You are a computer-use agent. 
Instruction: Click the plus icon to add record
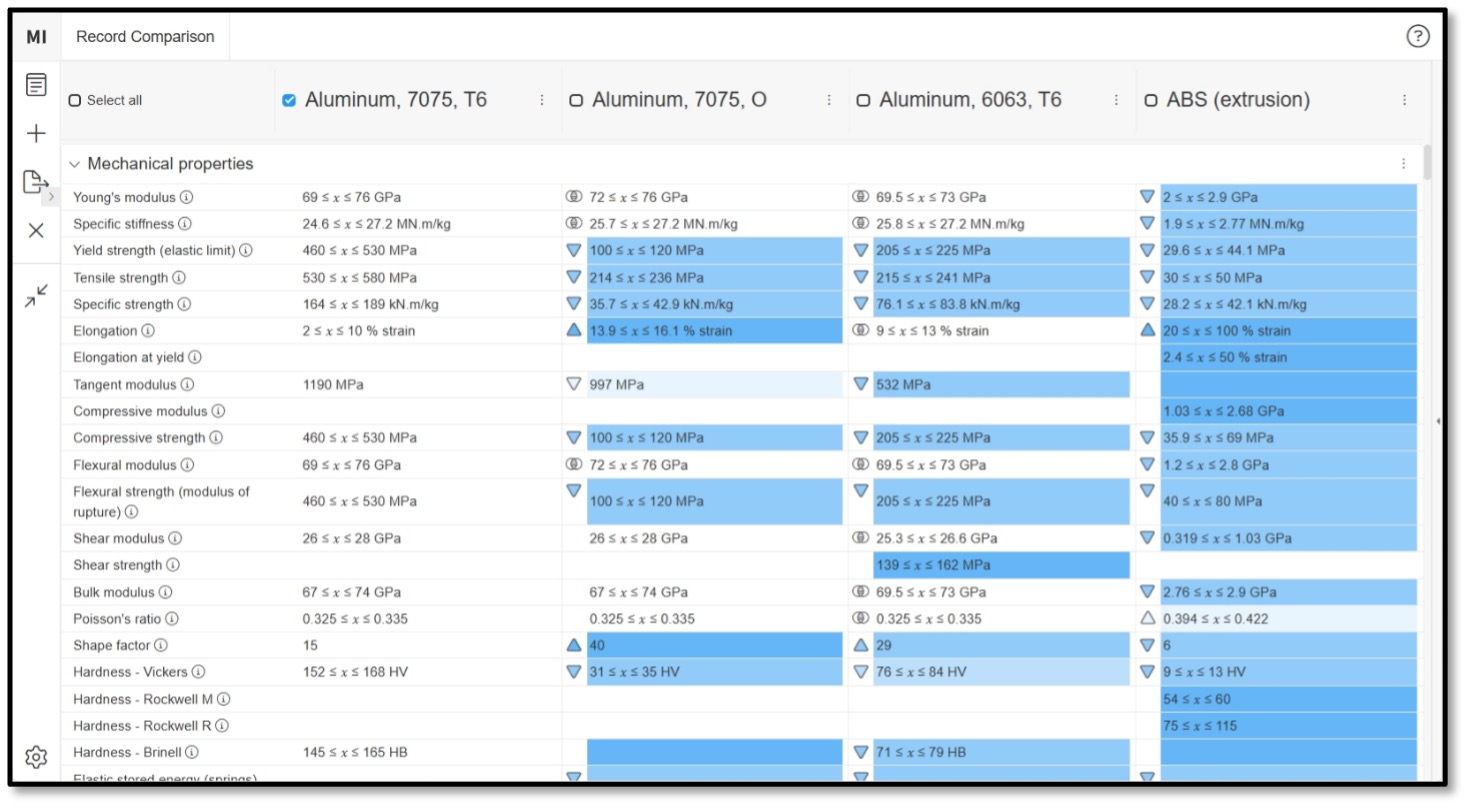click(36, 134)
